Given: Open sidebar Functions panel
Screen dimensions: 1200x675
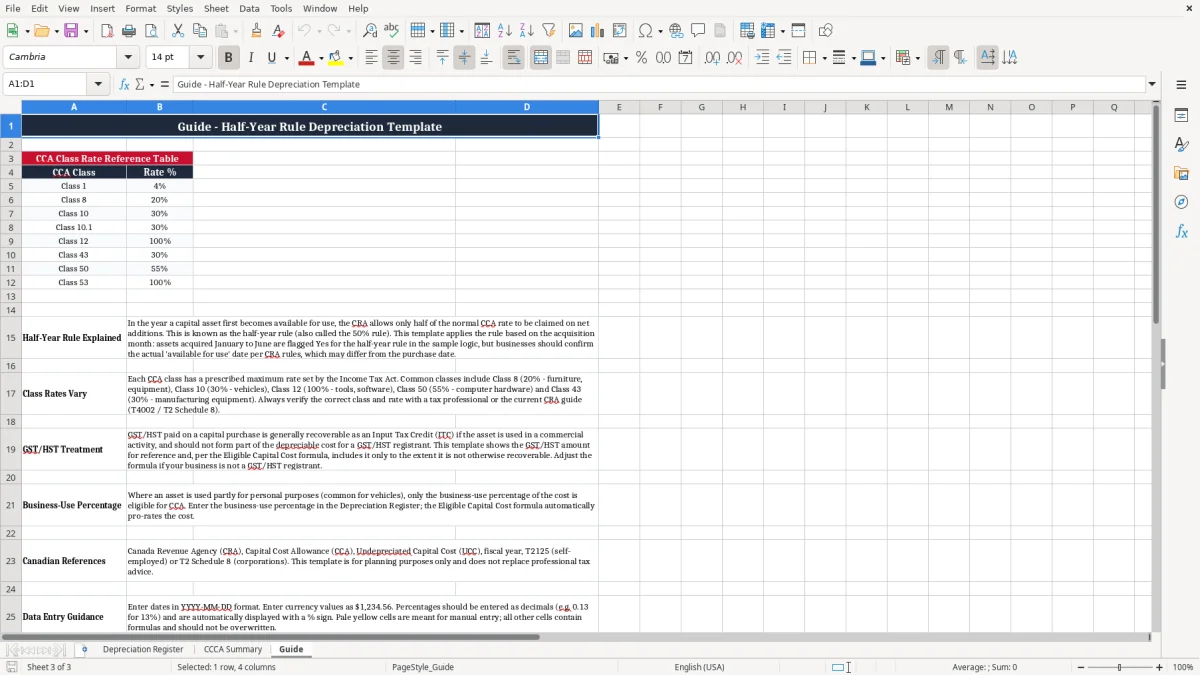Looking at the screenshot, I should tap(1181, 231).
